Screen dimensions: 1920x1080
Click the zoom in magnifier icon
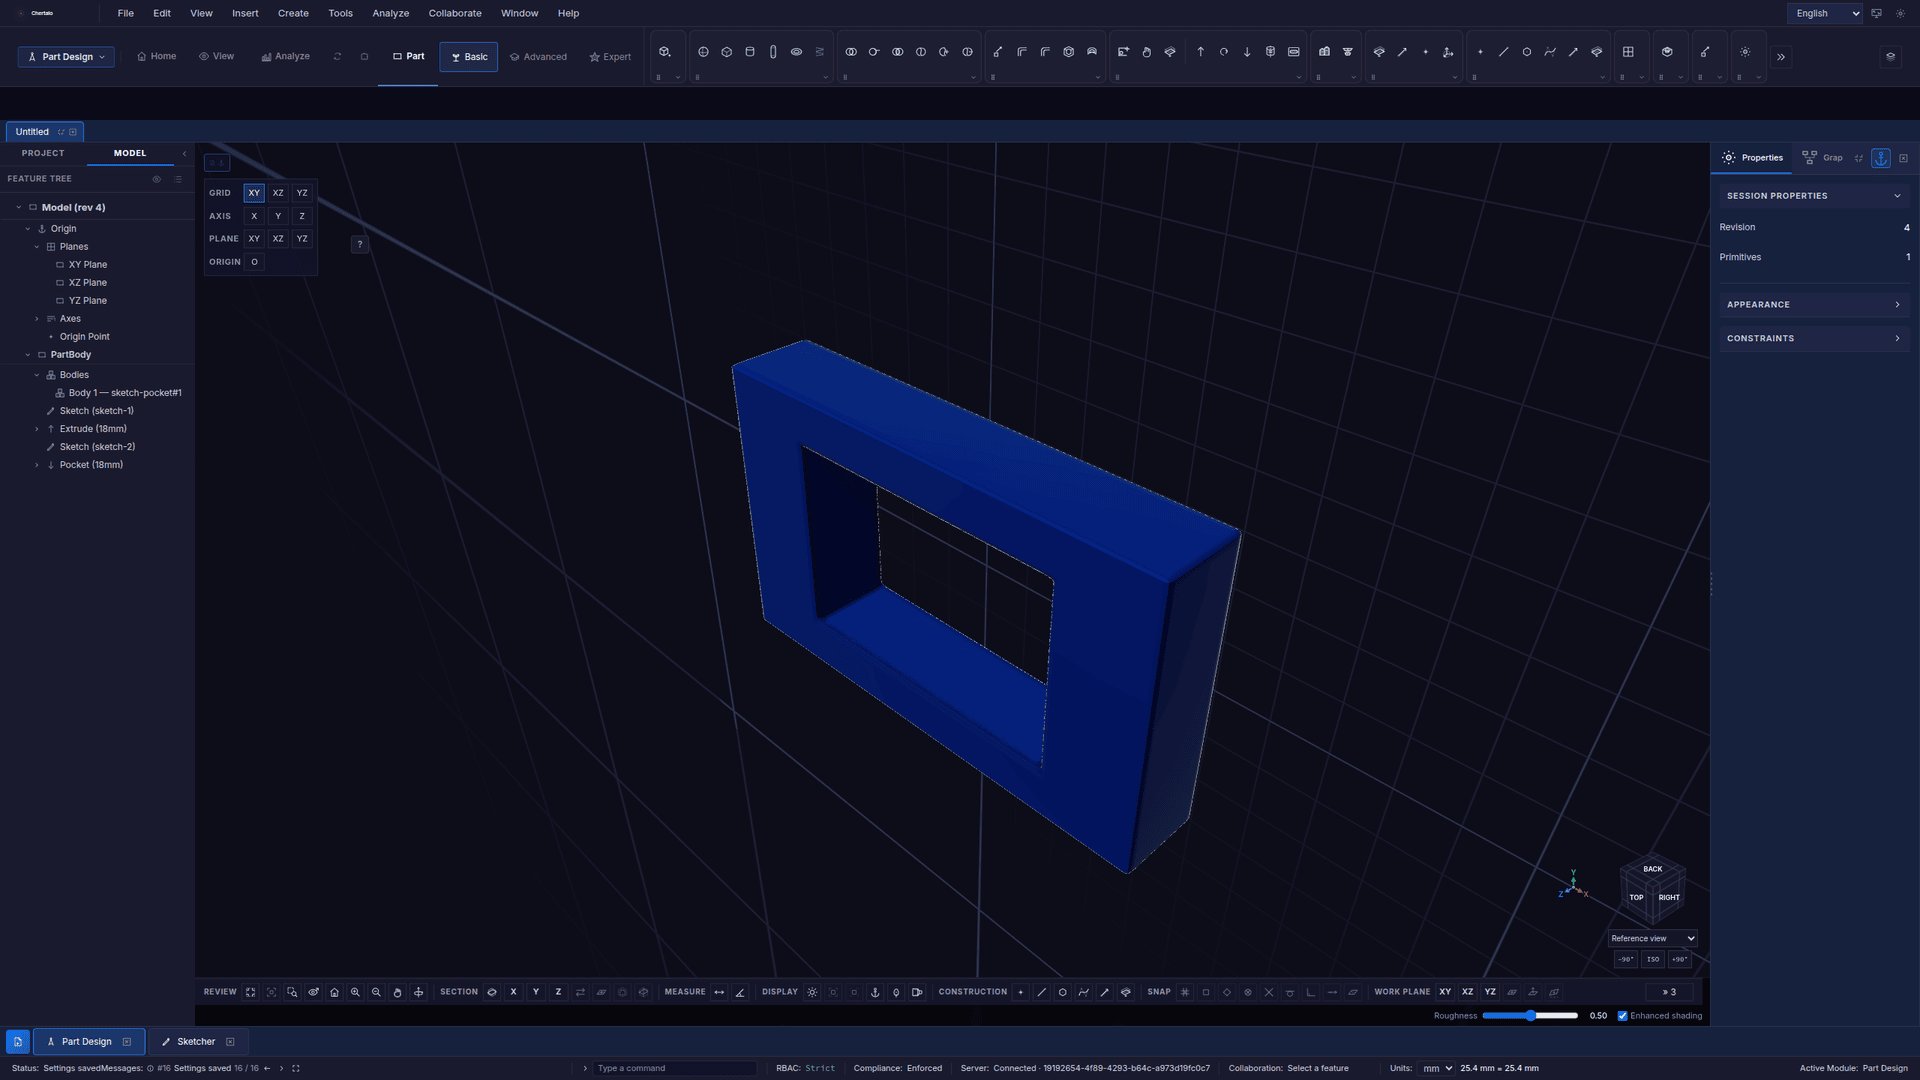(x=355, y=992)
